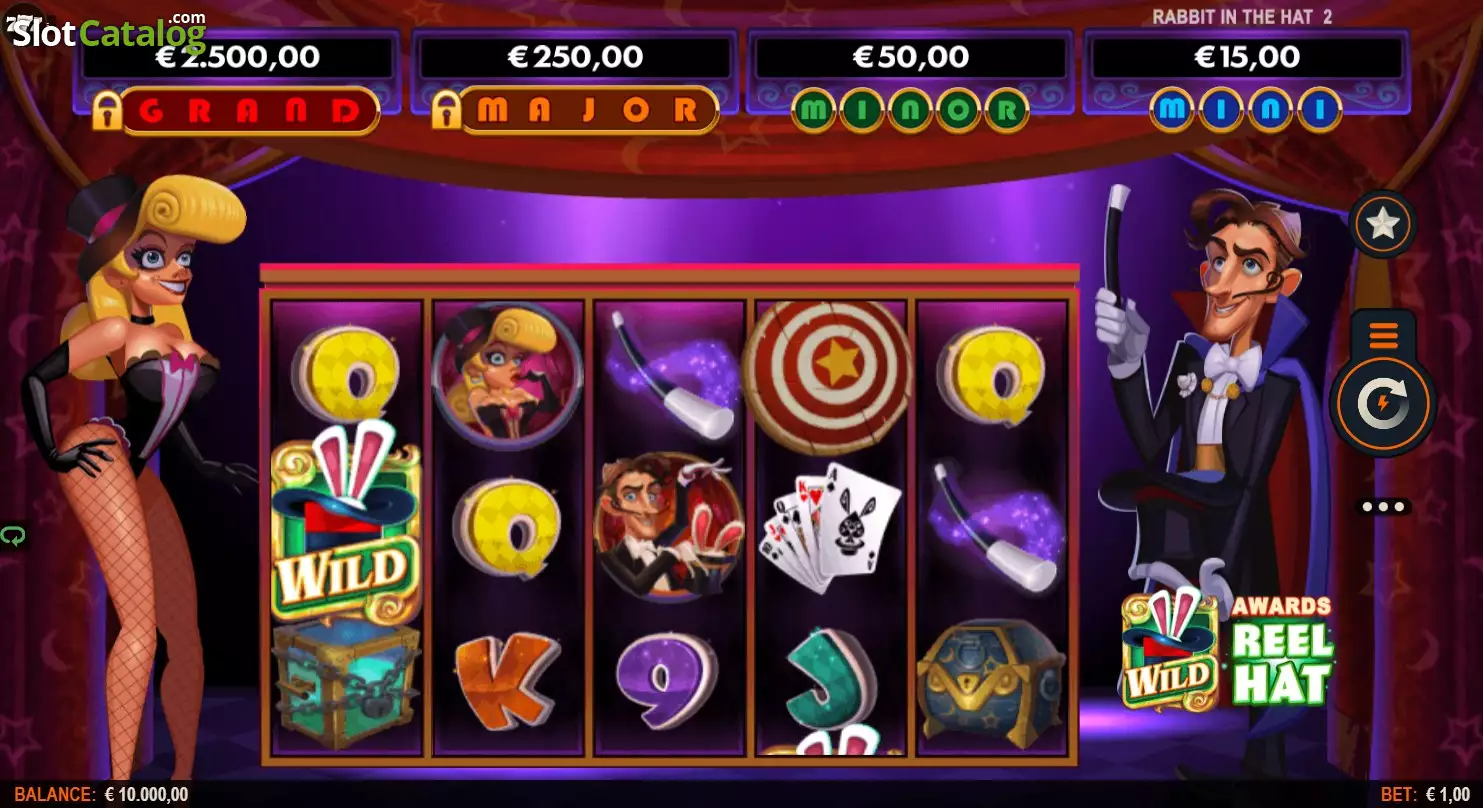
Task: Click the Grand jackpot padlock icon
Action: 107,111
